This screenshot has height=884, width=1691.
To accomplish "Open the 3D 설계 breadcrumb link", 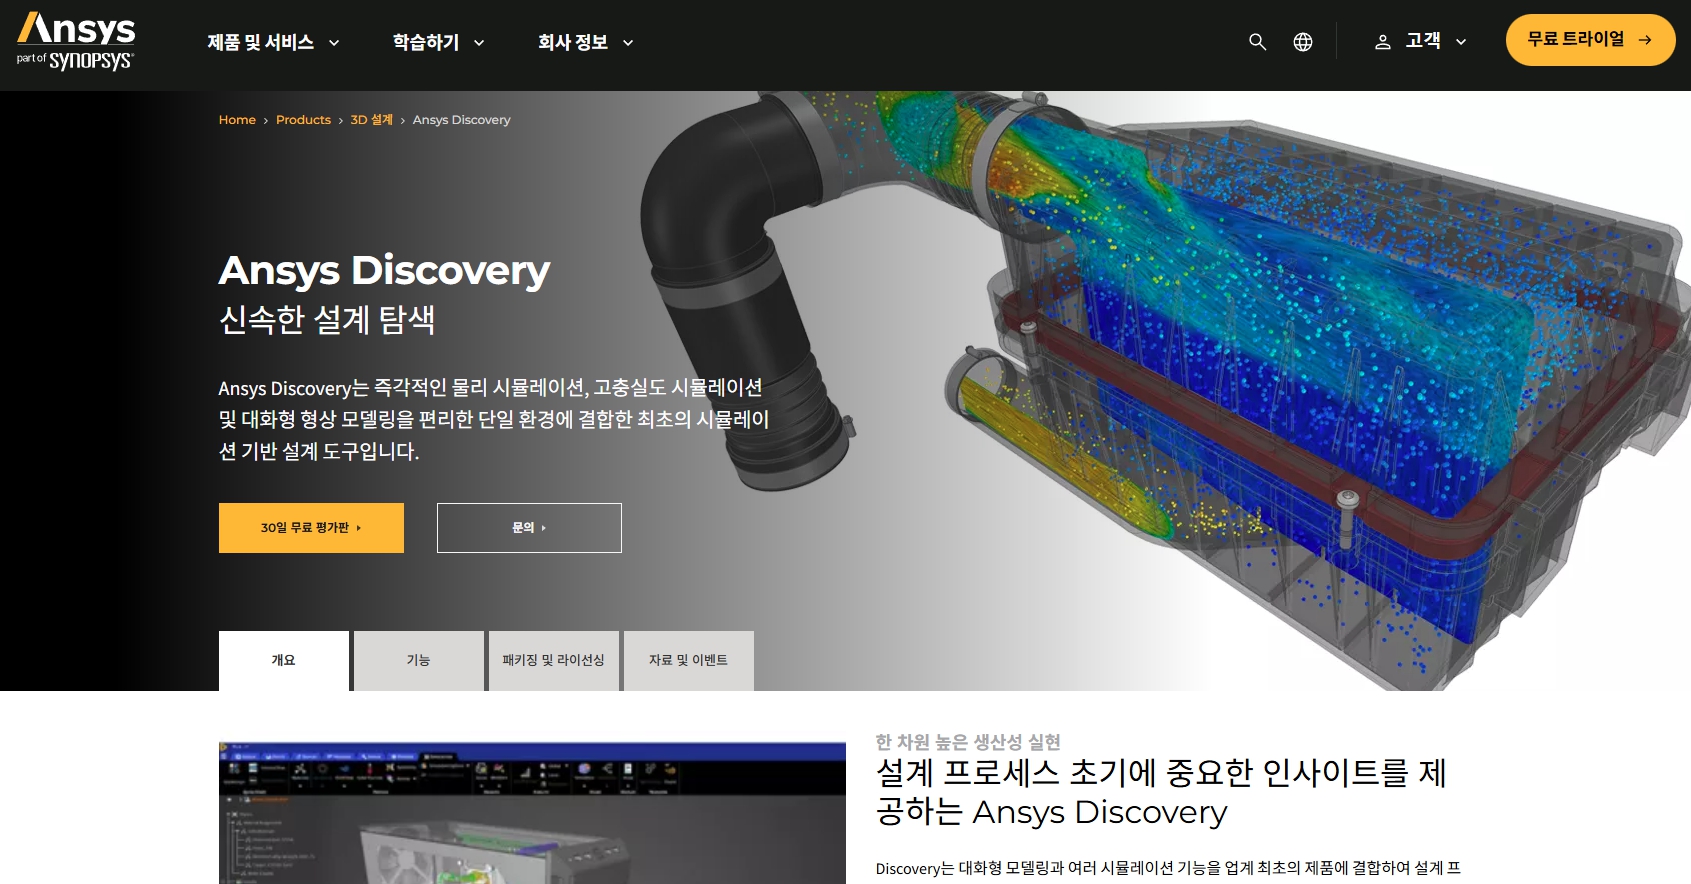I will (371, 120).
